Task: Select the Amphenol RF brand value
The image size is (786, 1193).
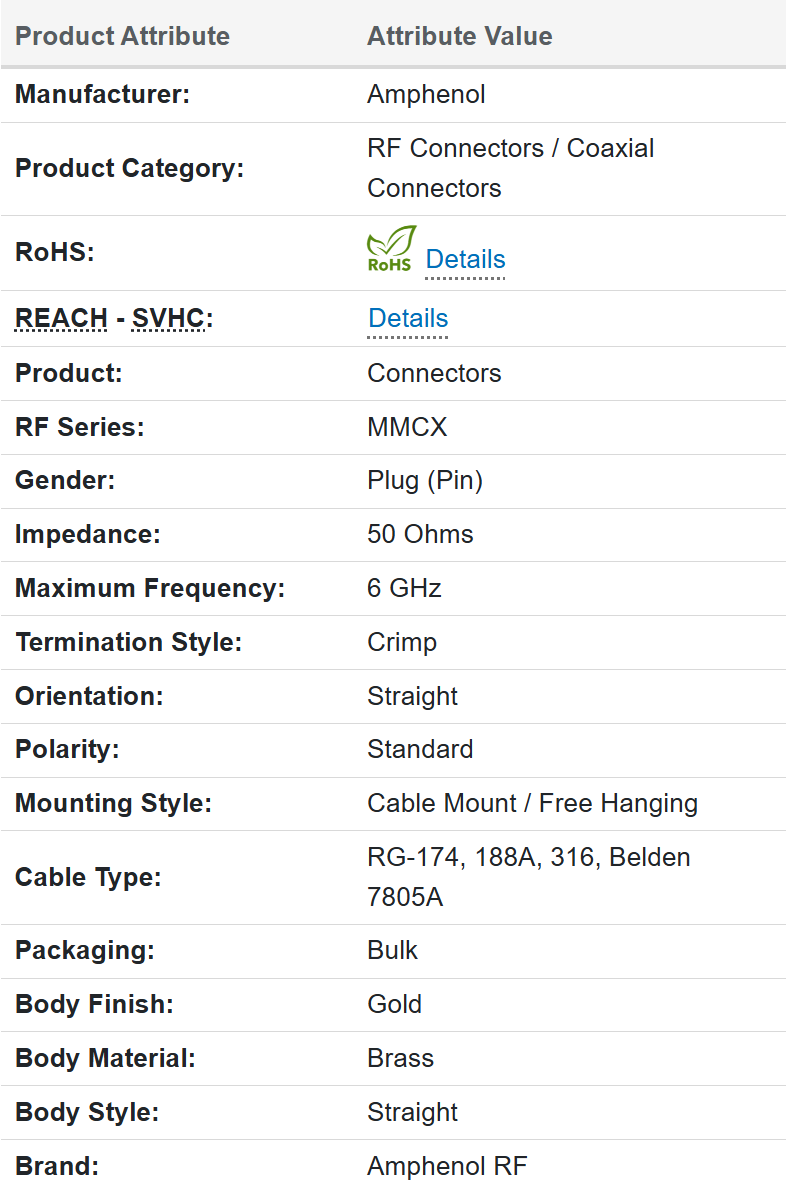Action: 447,1166
